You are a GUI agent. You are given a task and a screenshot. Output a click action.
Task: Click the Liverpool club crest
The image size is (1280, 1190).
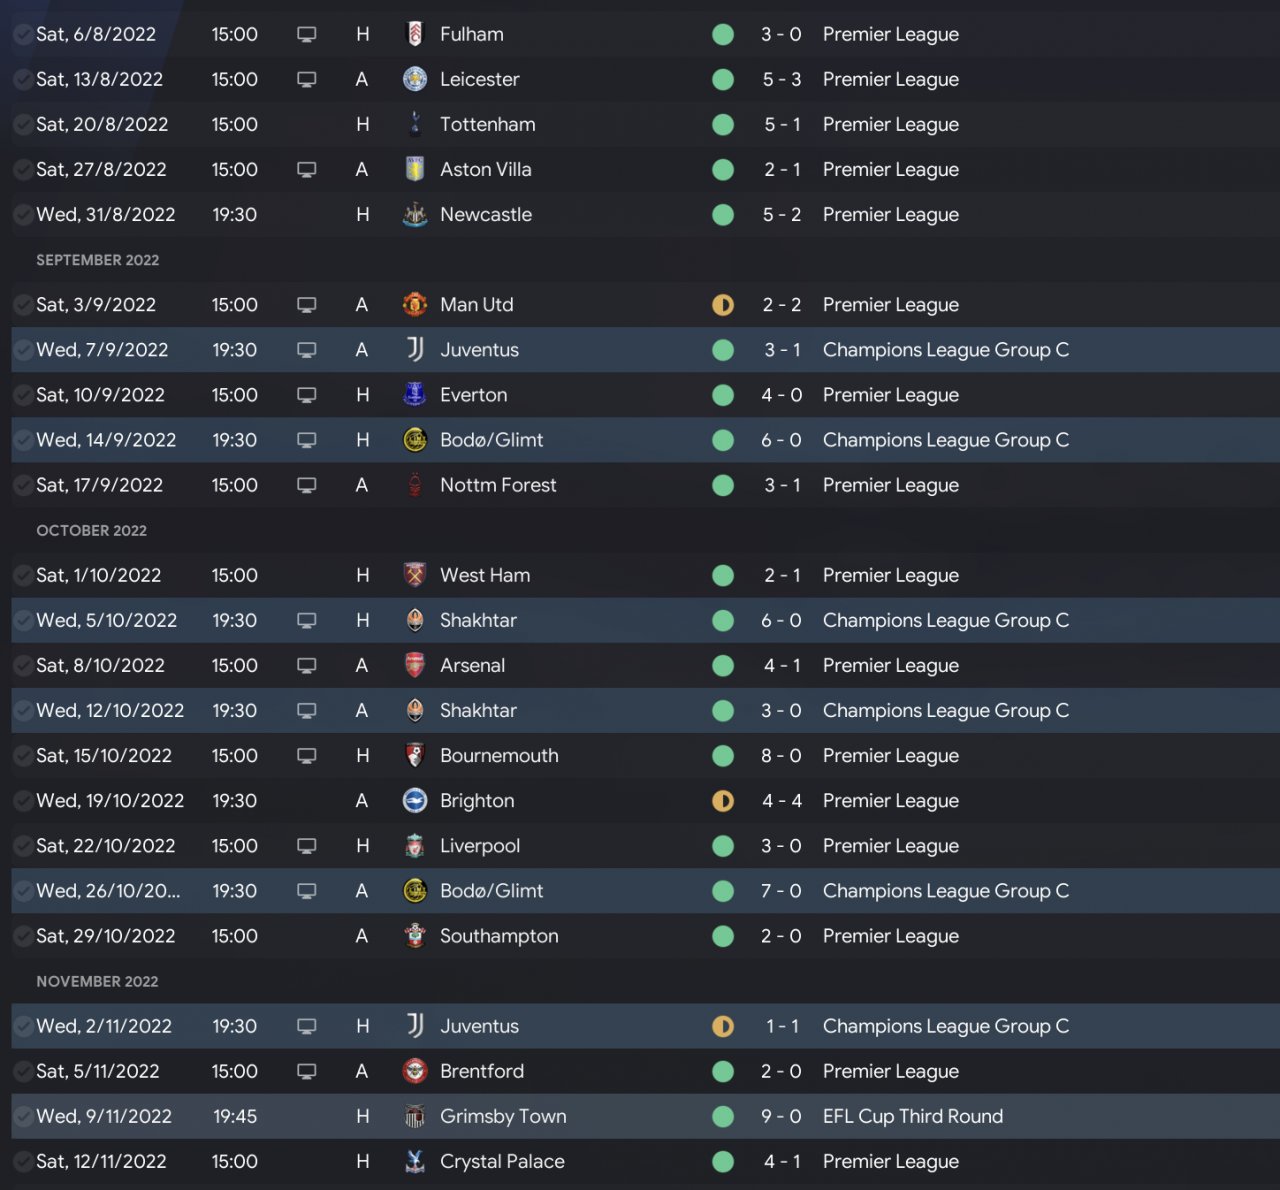415,846
